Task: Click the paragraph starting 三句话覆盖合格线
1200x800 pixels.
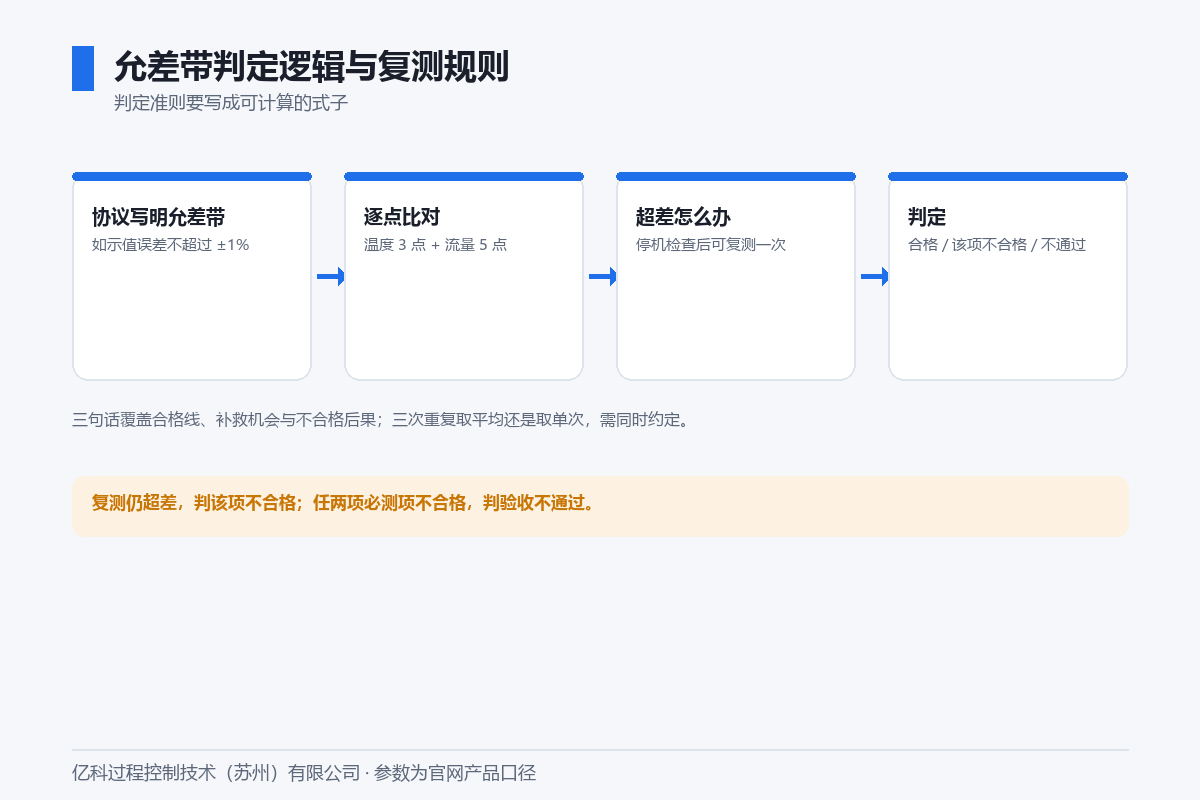Action: pyautogui.click(x=381, y=420)
